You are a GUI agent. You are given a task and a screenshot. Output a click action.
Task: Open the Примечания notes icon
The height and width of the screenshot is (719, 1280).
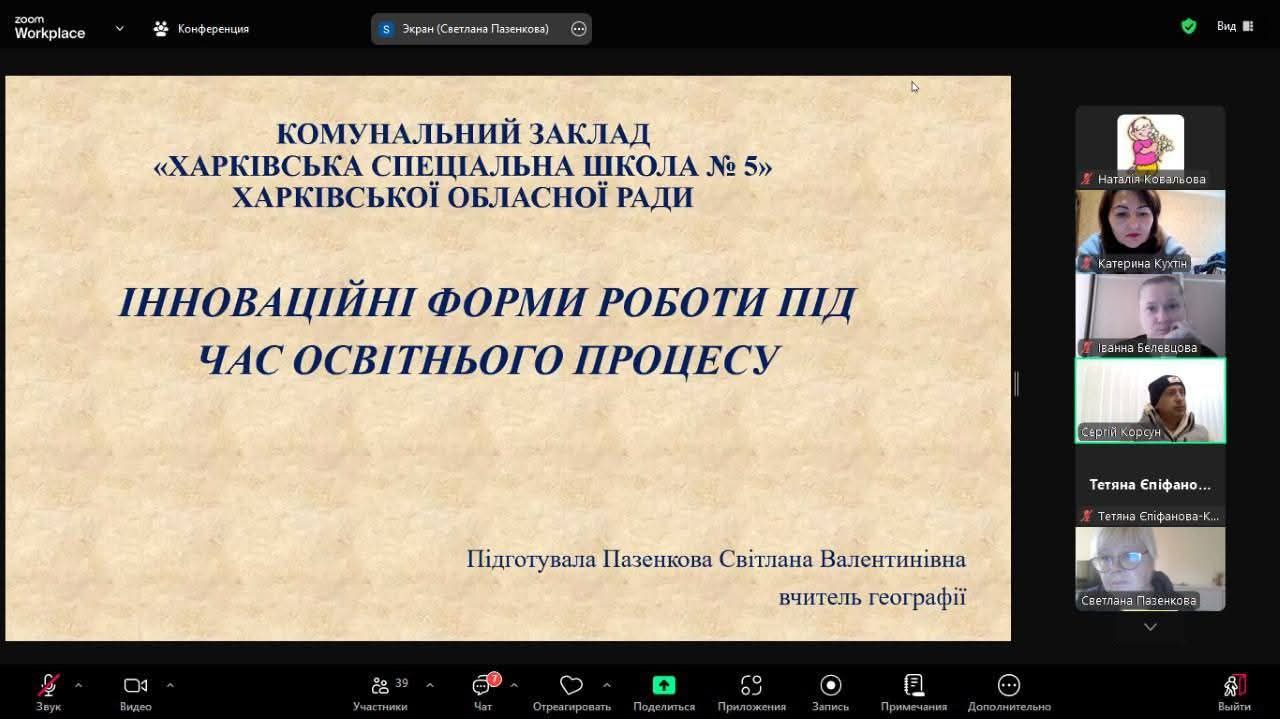(913, 686)
